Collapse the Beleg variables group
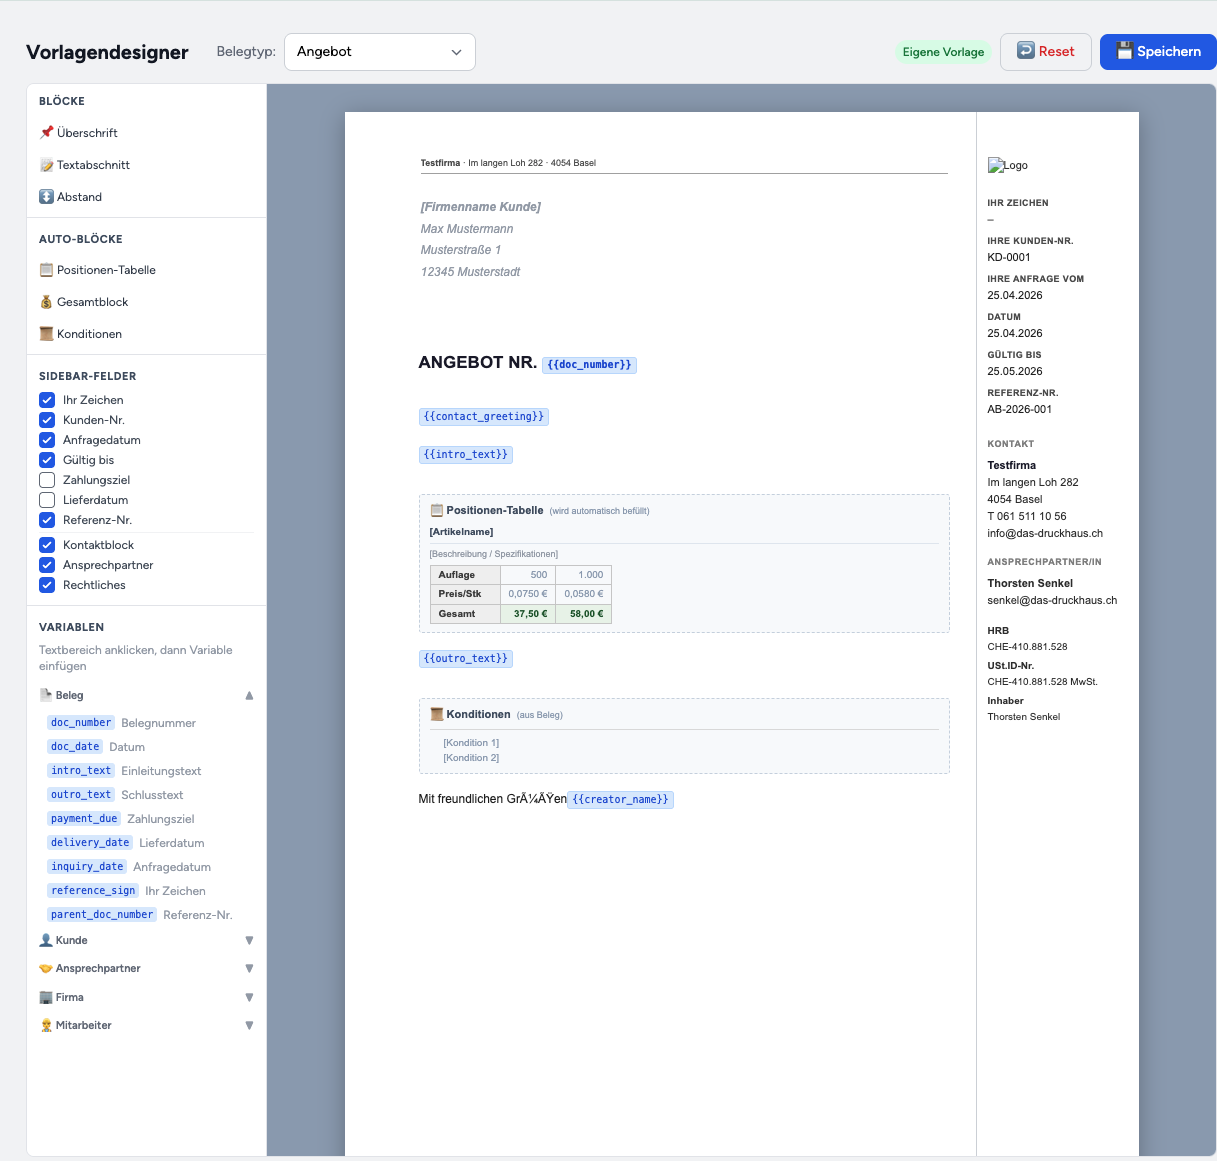The width and height of the screenshot is (1217, 1161). 248,694
